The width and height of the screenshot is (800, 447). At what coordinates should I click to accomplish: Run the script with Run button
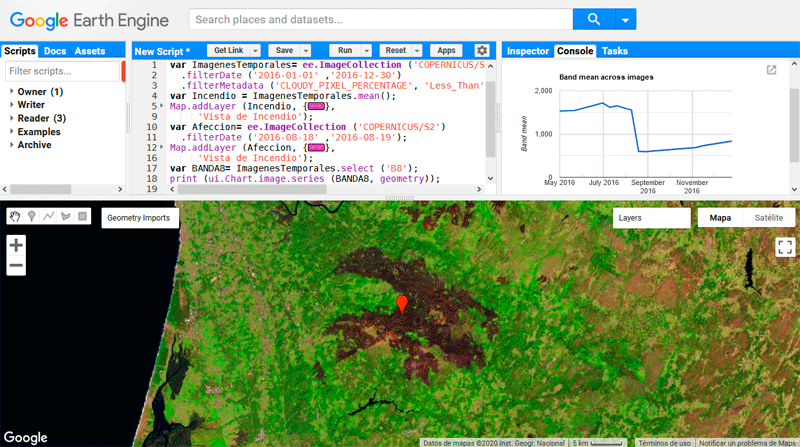pyautogui.click(x=345, y=51)
